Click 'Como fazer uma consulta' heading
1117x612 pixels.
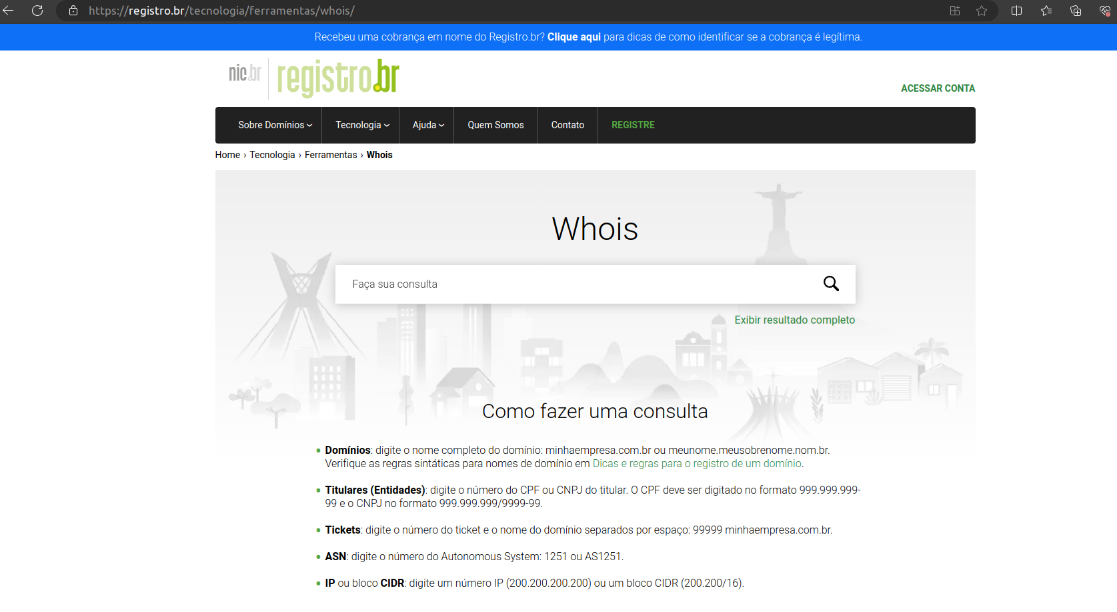tap(595, 411)
